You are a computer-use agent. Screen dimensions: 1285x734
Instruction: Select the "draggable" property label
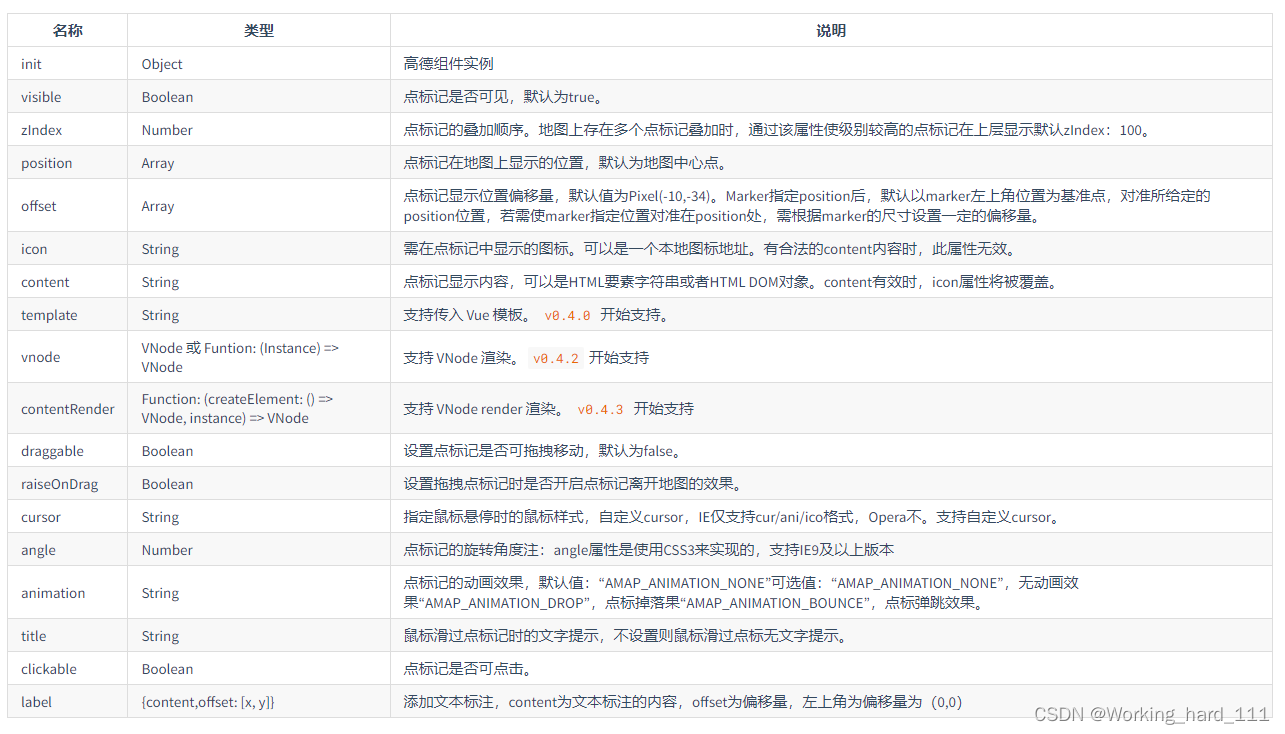[51, 450]
